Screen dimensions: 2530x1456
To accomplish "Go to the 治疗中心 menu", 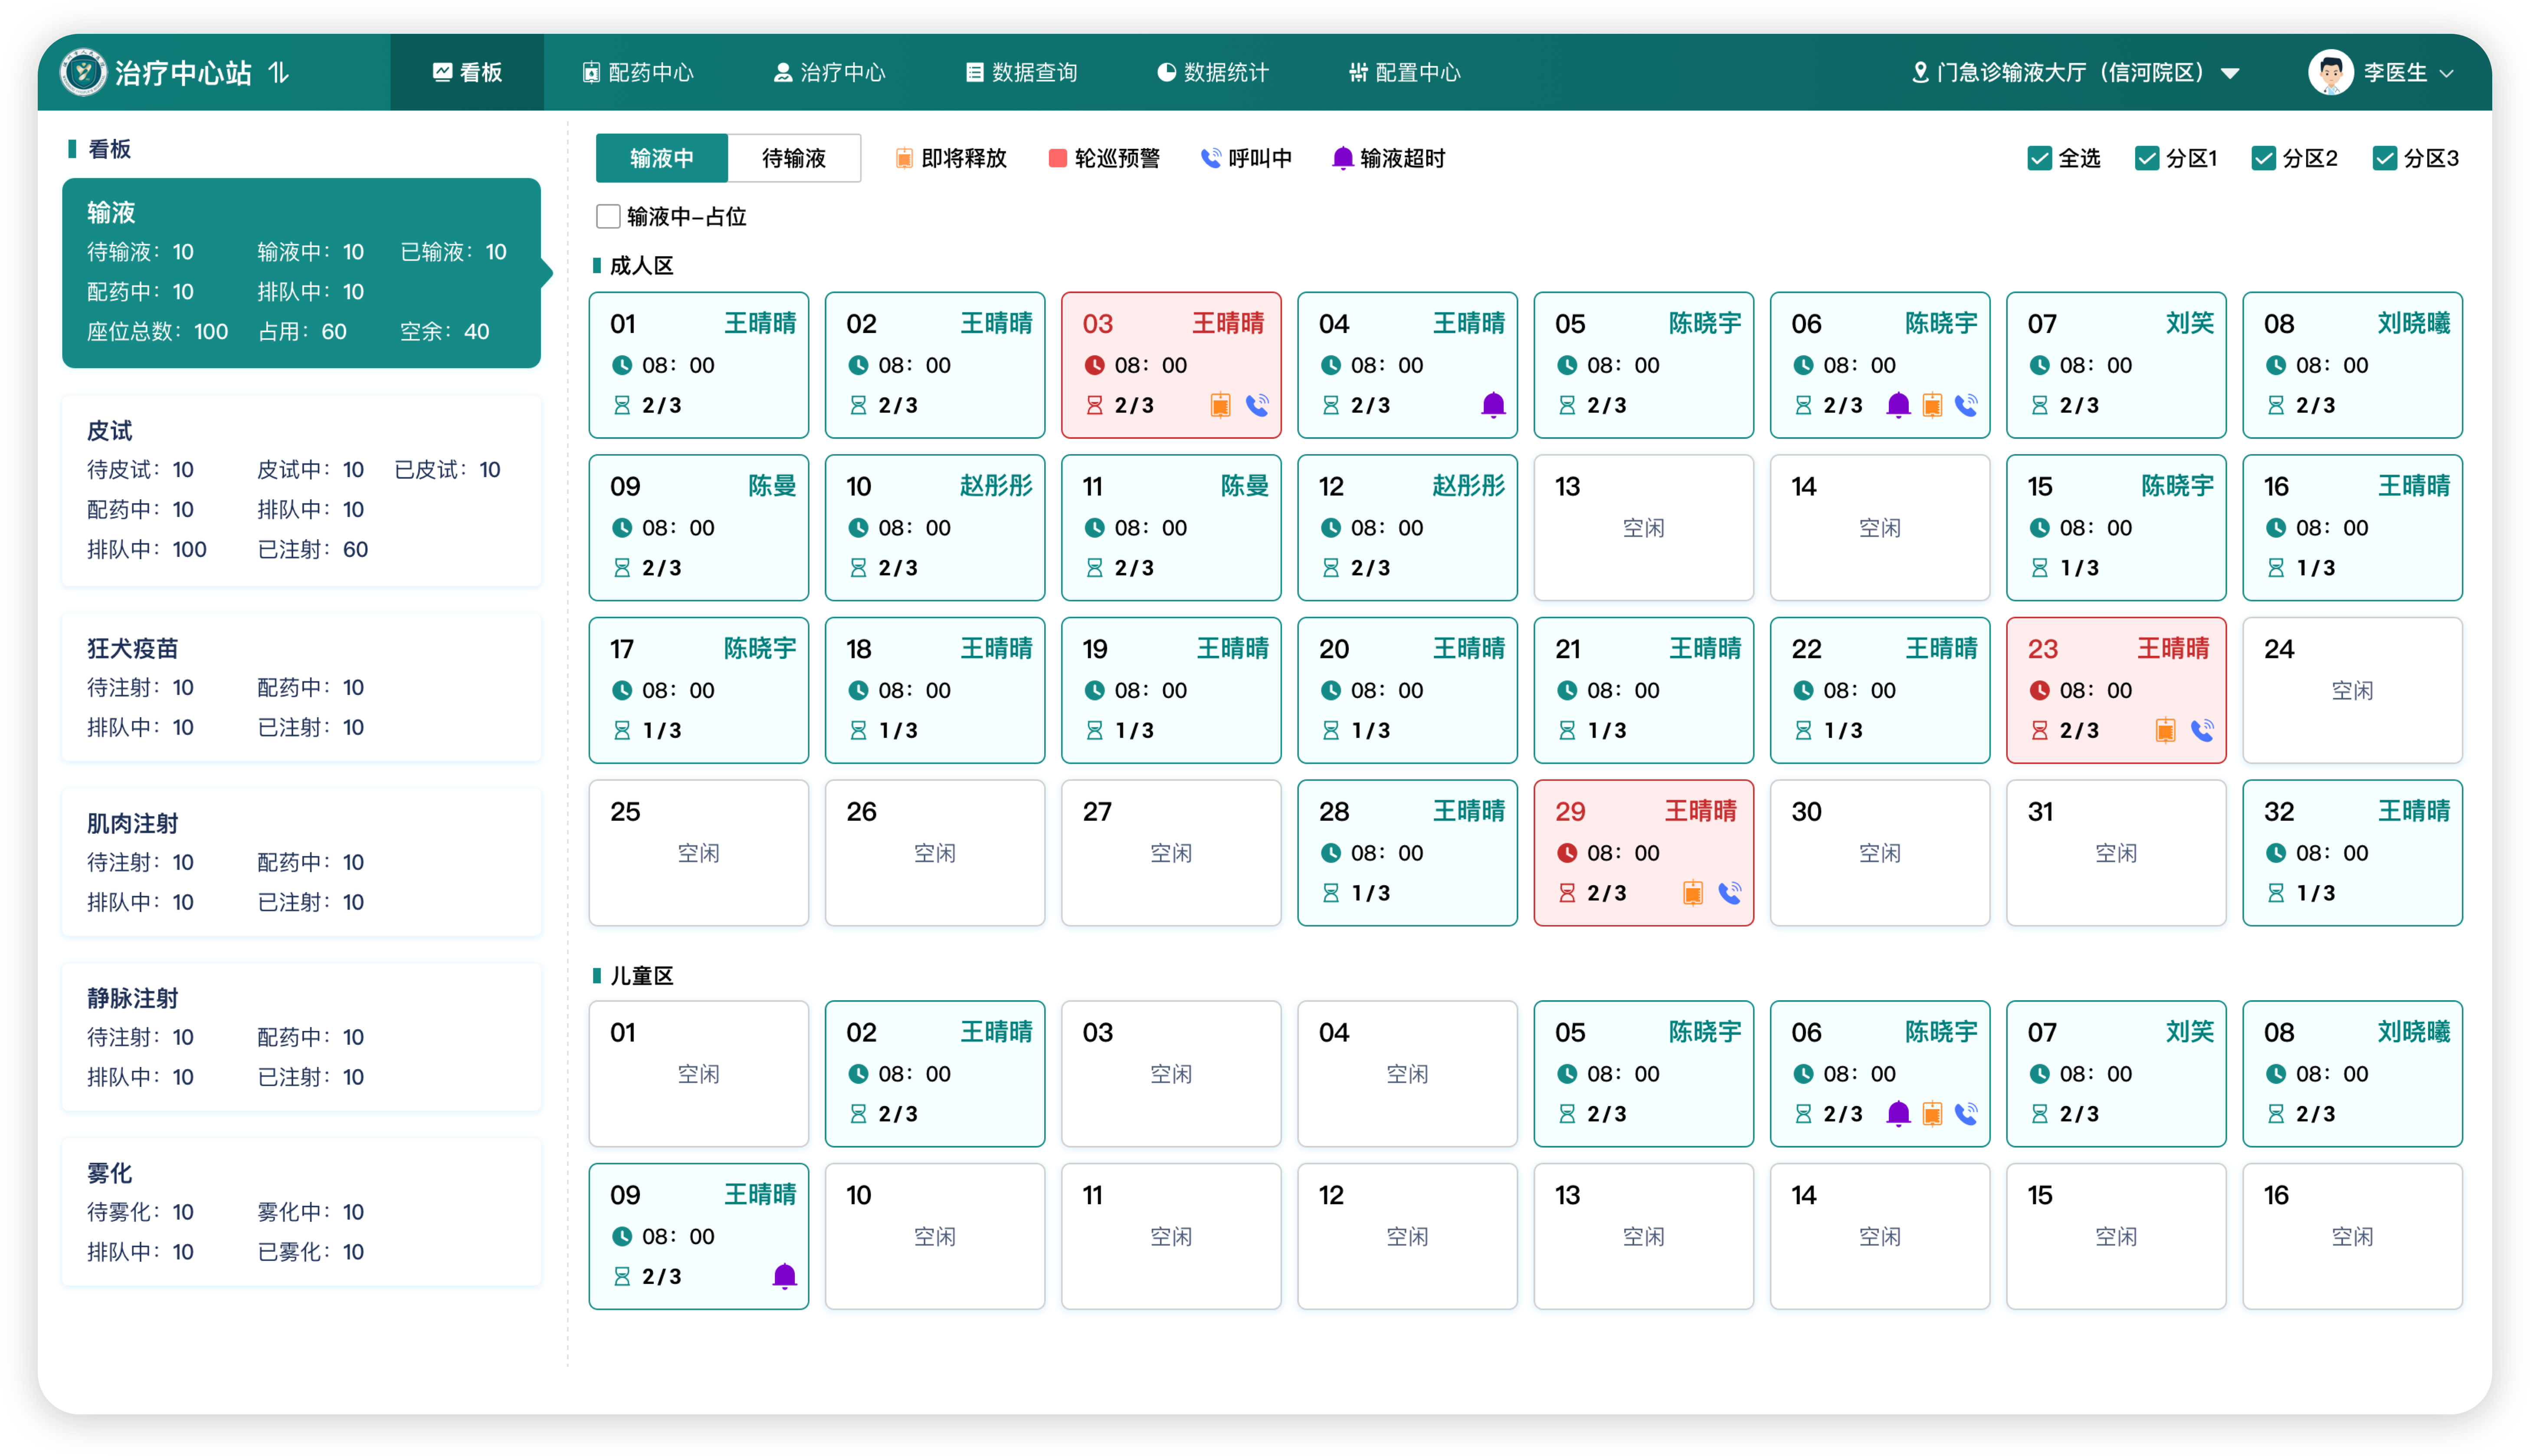I will point(829,72).
